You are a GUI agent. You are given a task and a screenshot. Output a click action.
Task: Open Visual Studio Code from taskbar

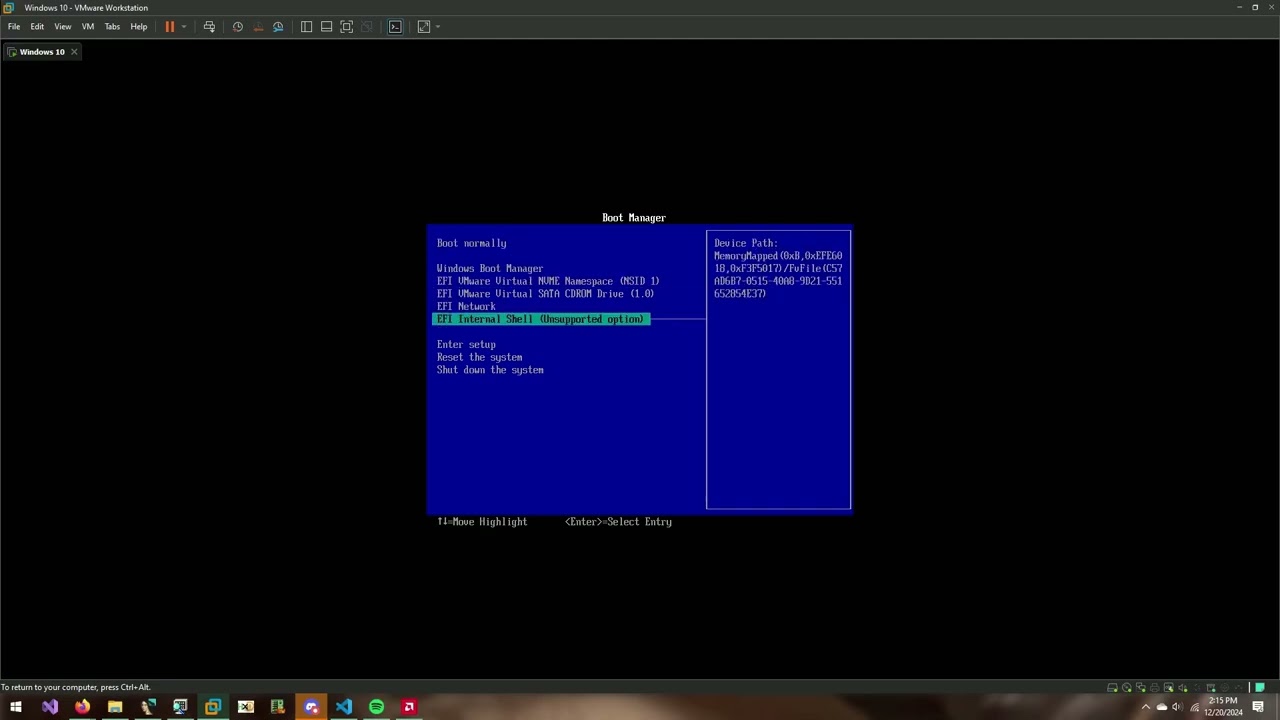[x=344, y=707]
